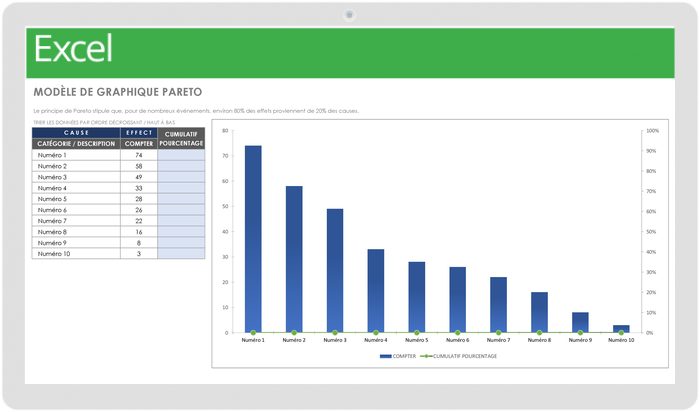Select the Numéro 9 table cell
The width and height of the screenshot is (700, 412).
(76, 242)
